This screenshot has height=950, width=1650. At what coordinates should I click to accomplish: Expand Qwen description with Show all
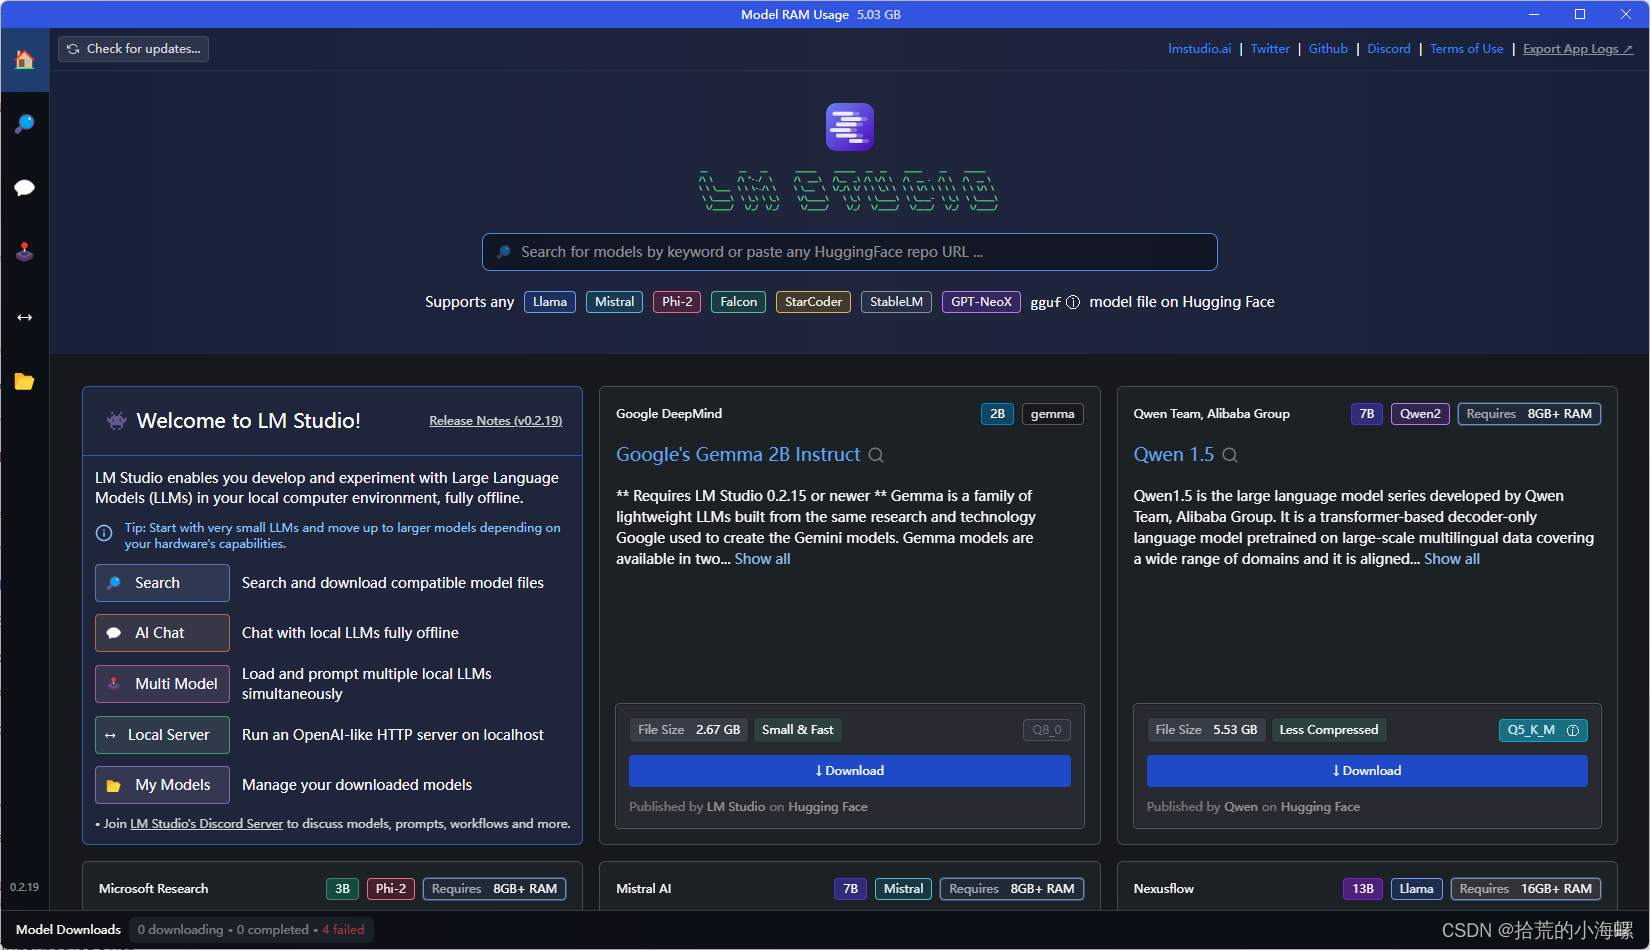1452,559
